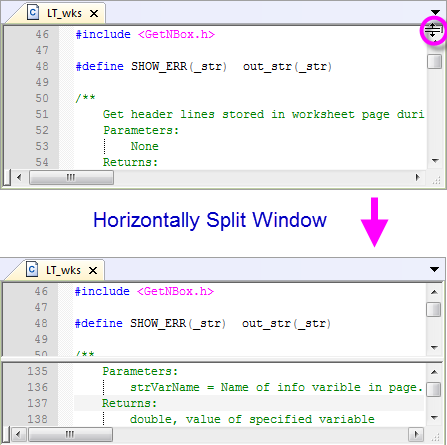Open the tab list dropdown in the top window
Image resolution: width=447 pixels, height=445 pixels.
pyautogui.click(x=435, y=12)
